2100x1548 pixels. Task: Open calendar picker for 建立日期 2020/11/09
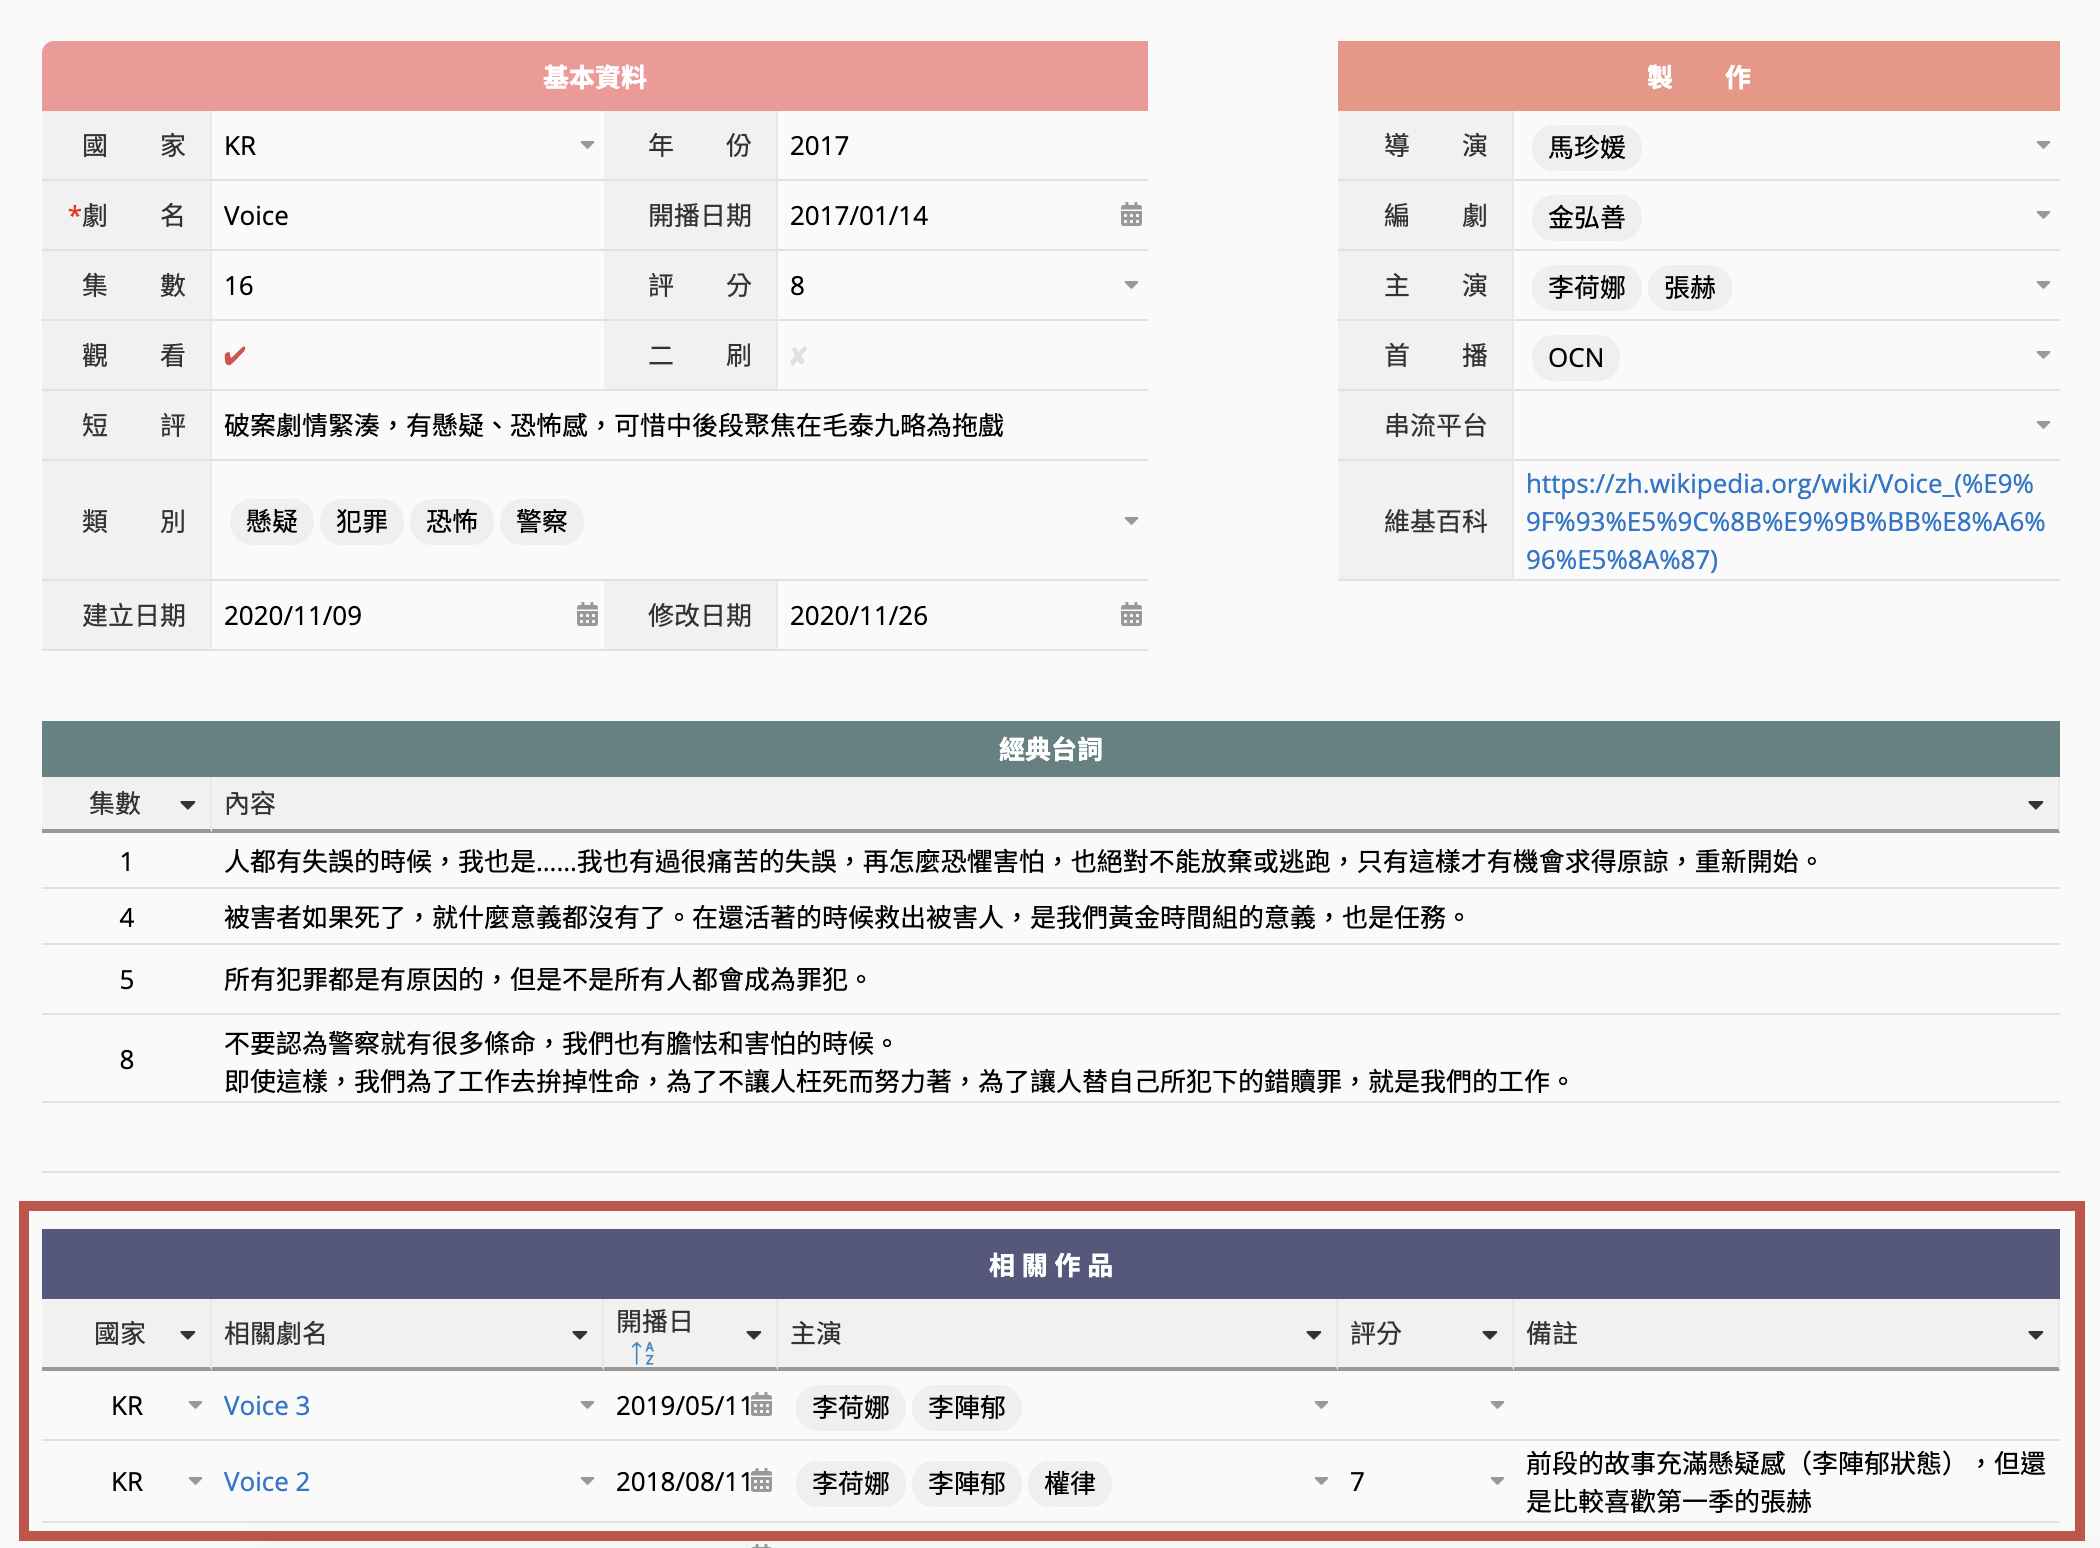coord(587,615)
